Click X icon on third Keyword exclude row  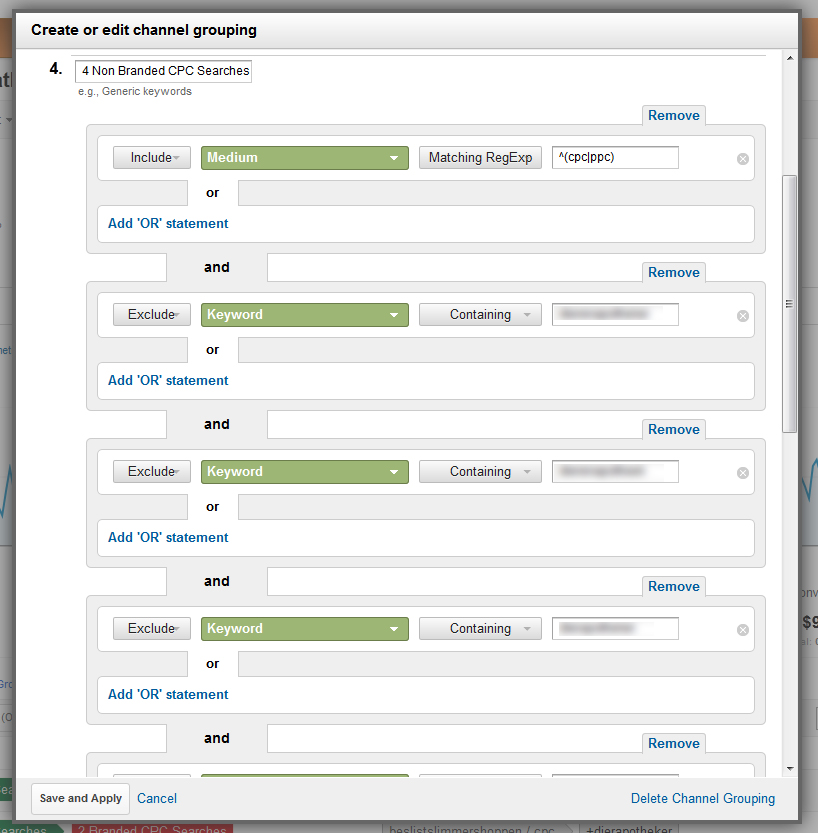(743, 630)
